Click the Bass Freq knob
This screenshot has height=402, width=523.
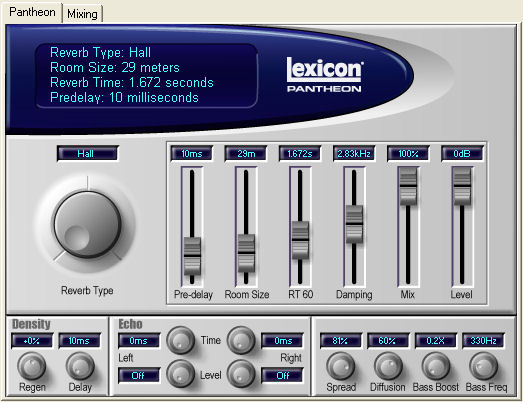pos(484,366)
